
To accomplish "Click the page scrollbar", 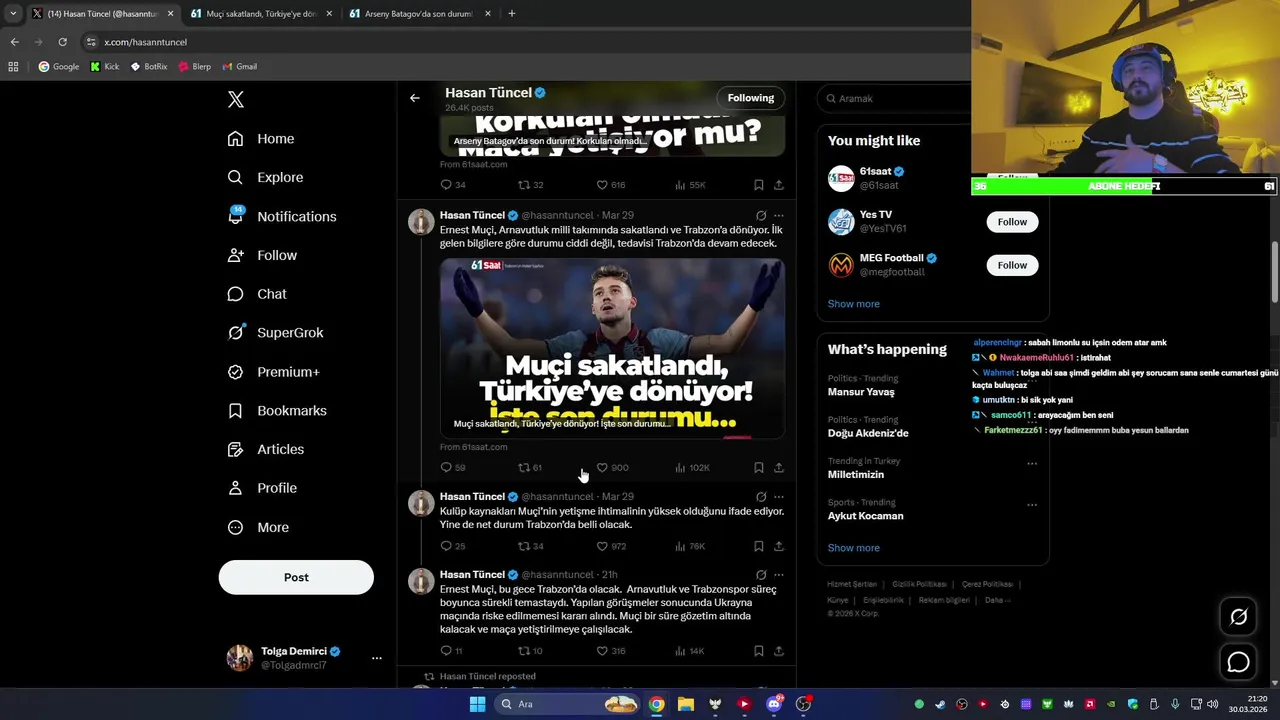I will point(1275,270).
